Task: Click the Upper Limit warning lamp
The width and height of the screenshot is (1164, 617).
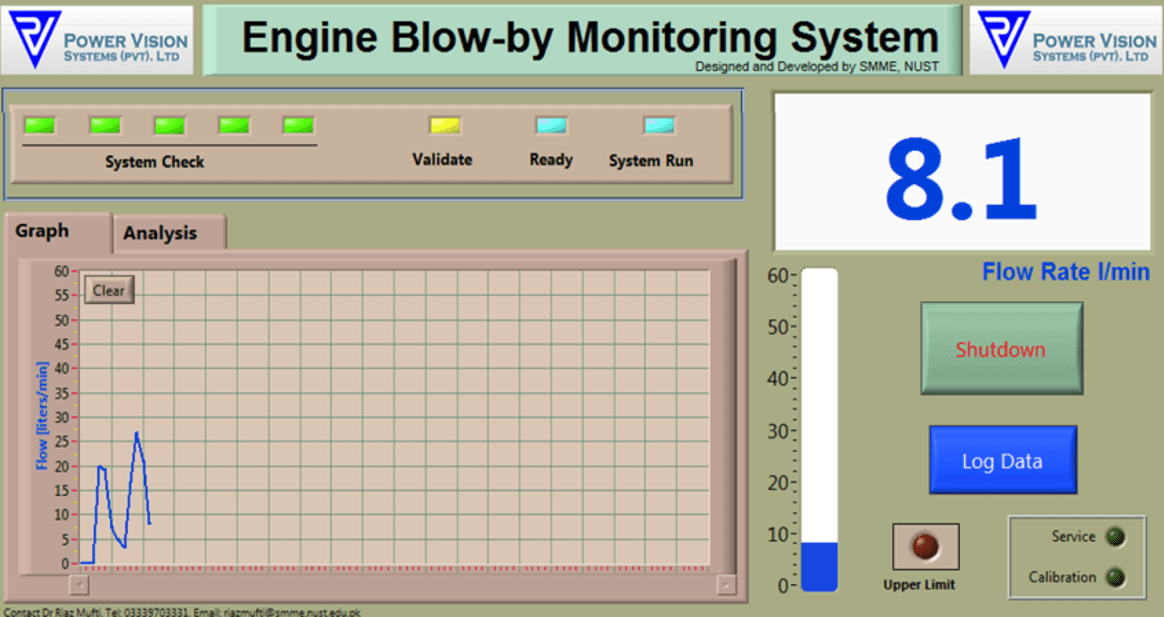Action: coord(923,546)
